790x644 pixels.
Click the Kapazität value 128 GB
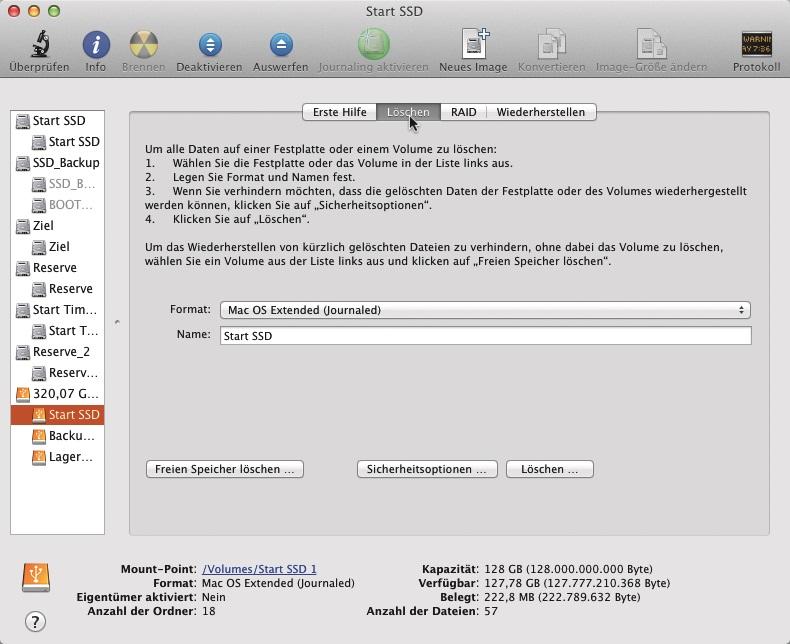click(568, 569)
